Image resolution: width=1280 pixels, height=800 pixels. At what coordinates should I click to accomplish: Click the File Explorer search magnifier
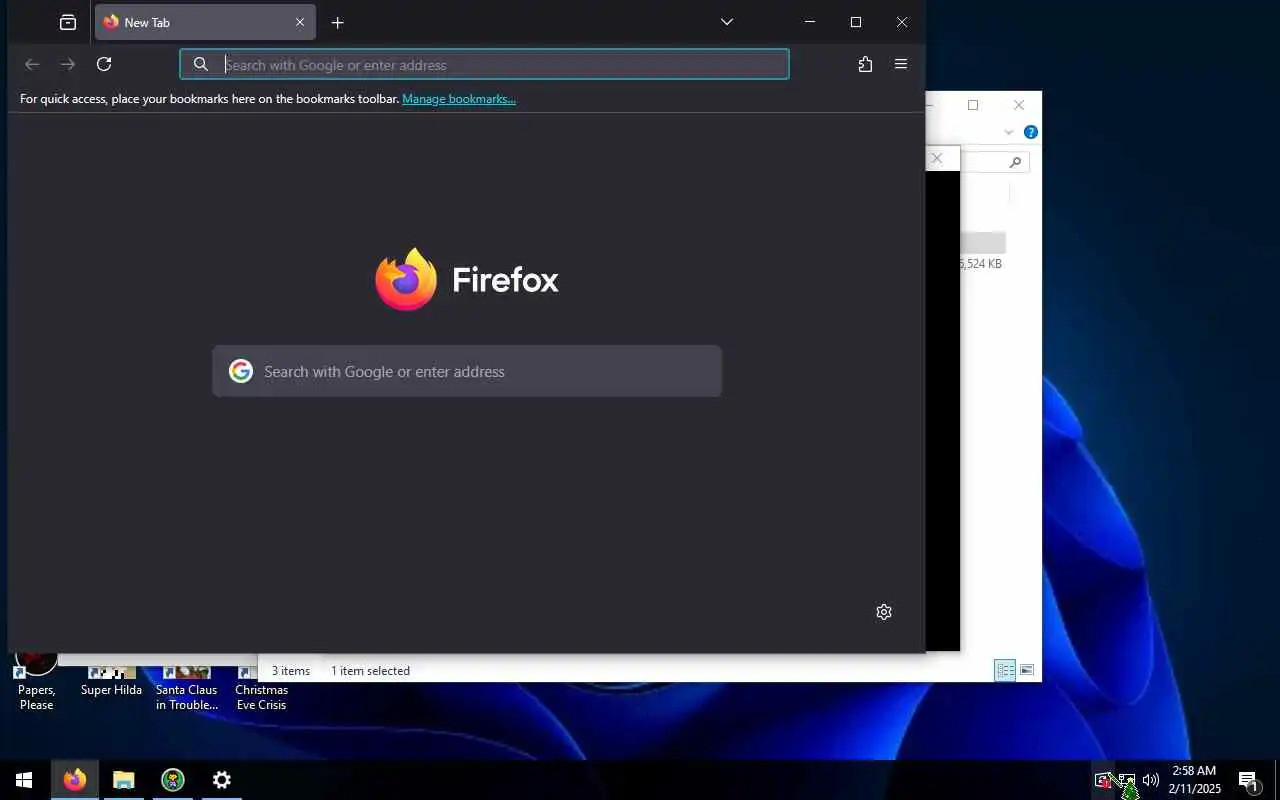click(1015, 162)
